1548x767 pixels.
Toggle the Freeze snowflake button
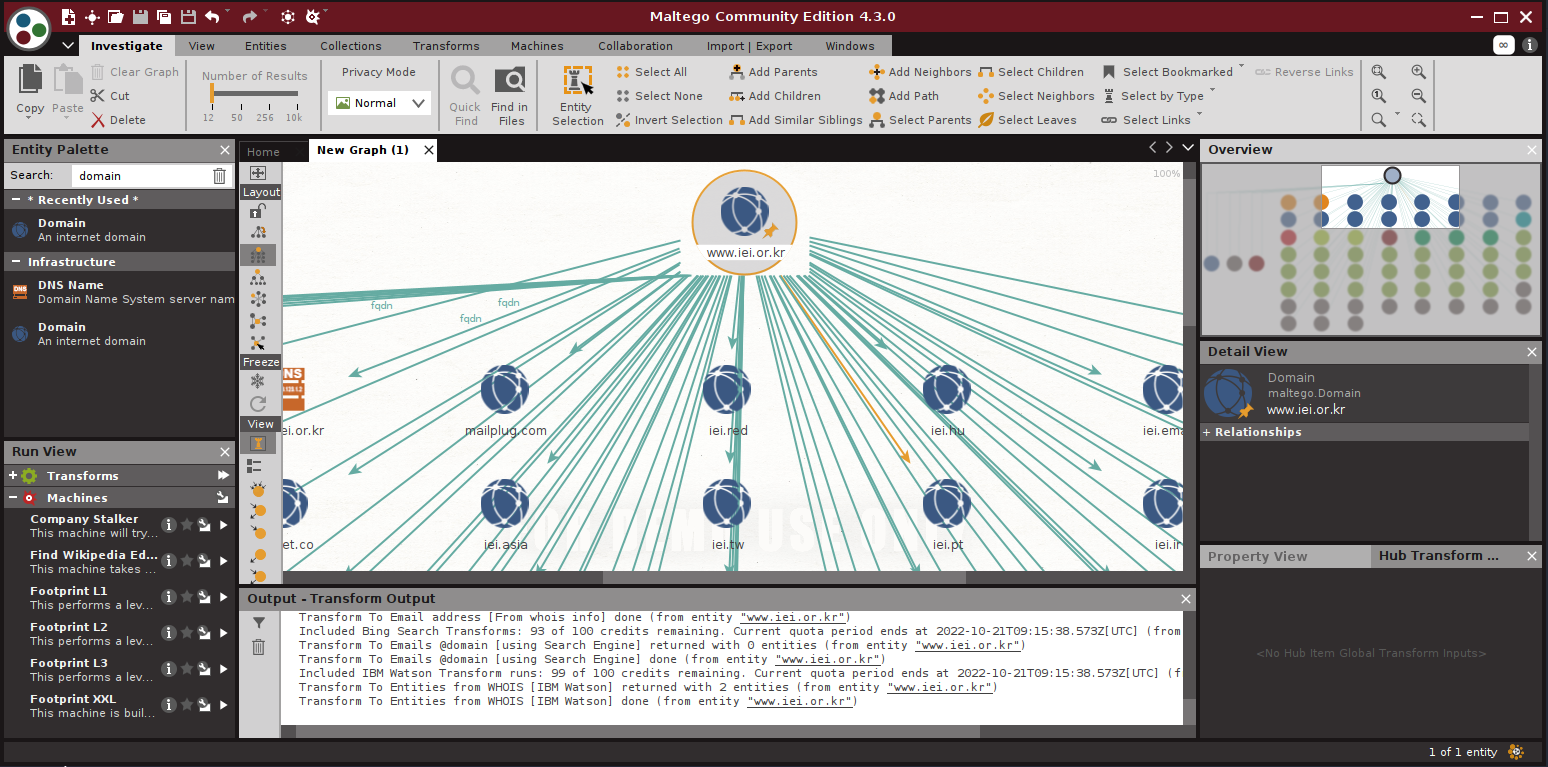[x=258, y=381]
